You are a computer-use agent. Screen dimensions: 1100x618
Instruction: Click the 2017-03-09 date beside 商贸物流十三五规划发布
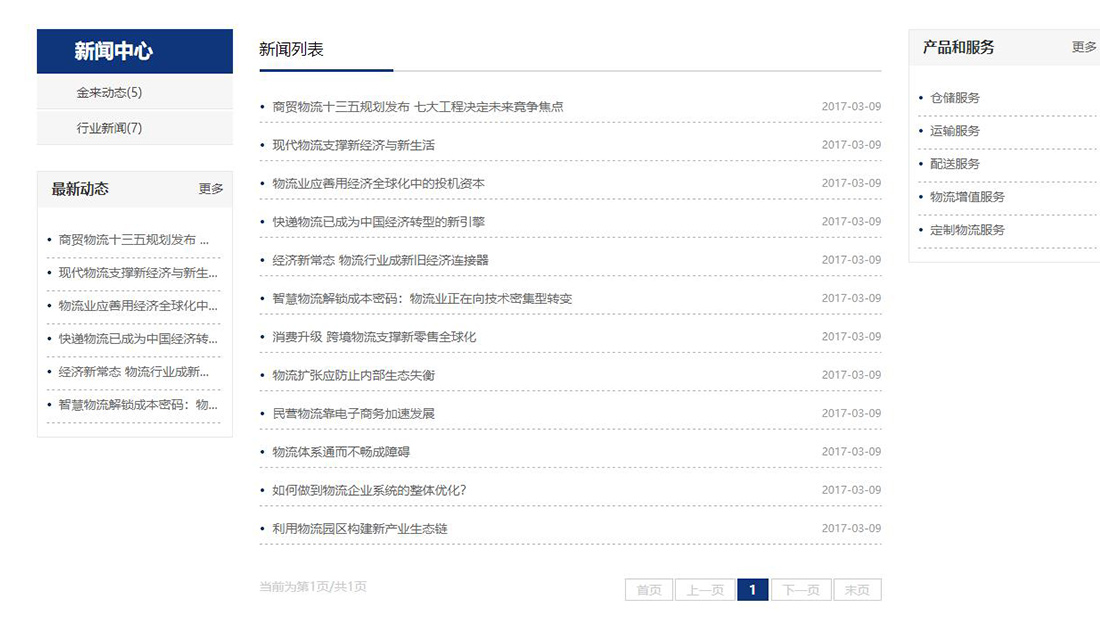tap(852, 107)
